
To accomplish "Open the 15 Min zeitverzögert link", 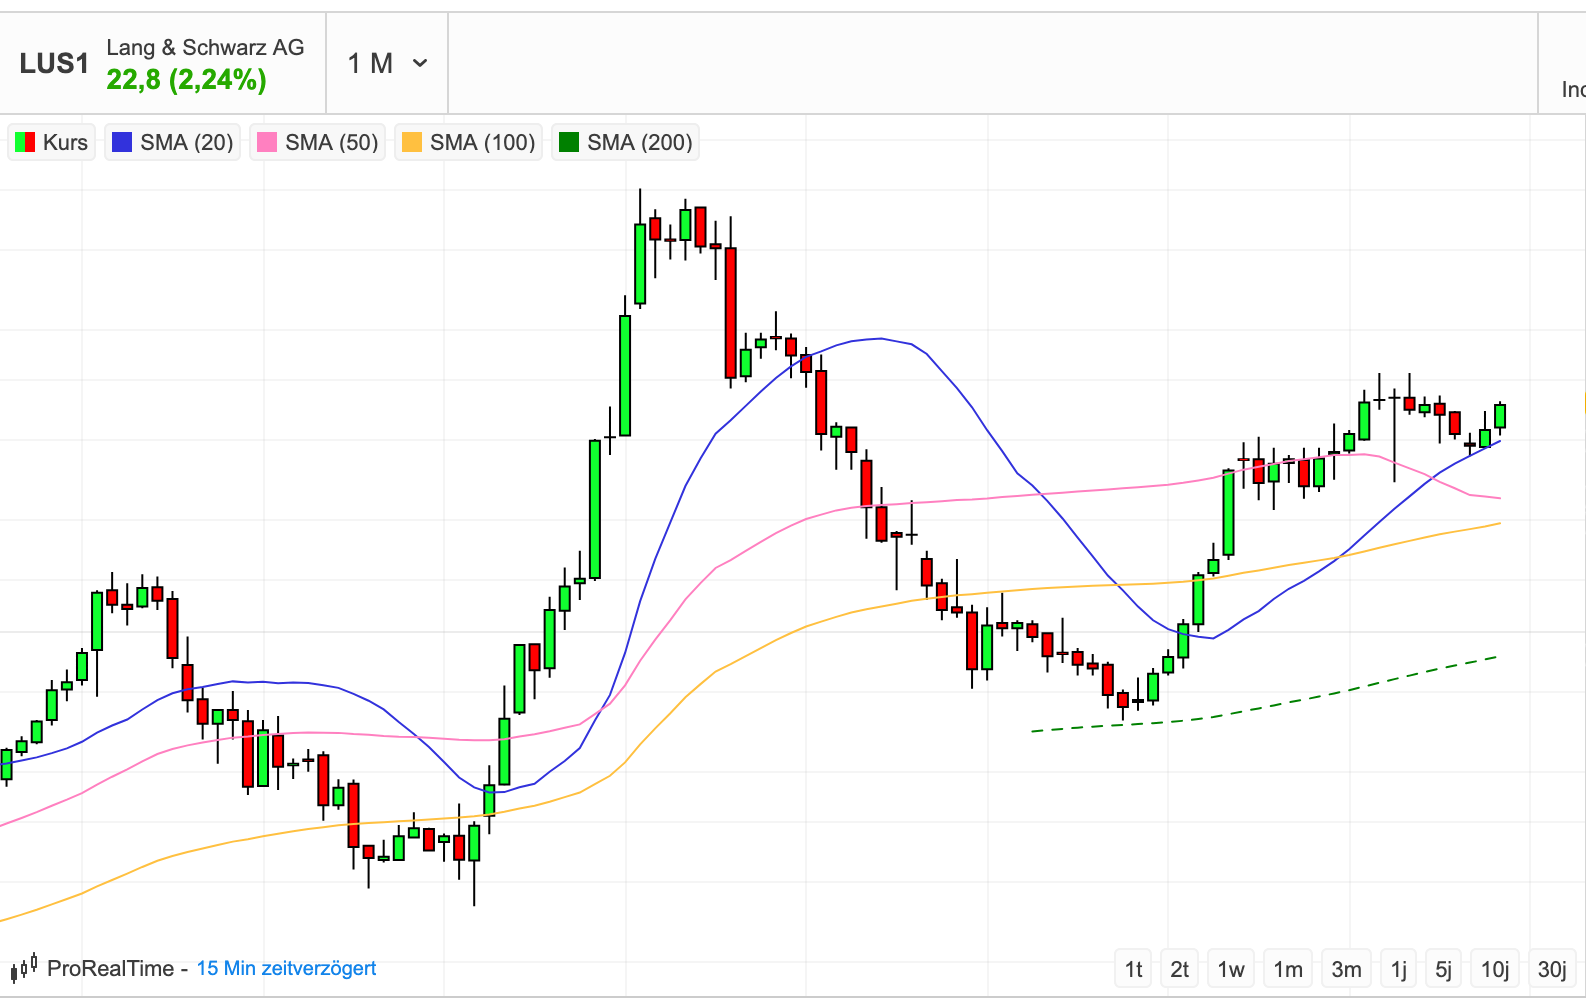I will tap(286, 968).
